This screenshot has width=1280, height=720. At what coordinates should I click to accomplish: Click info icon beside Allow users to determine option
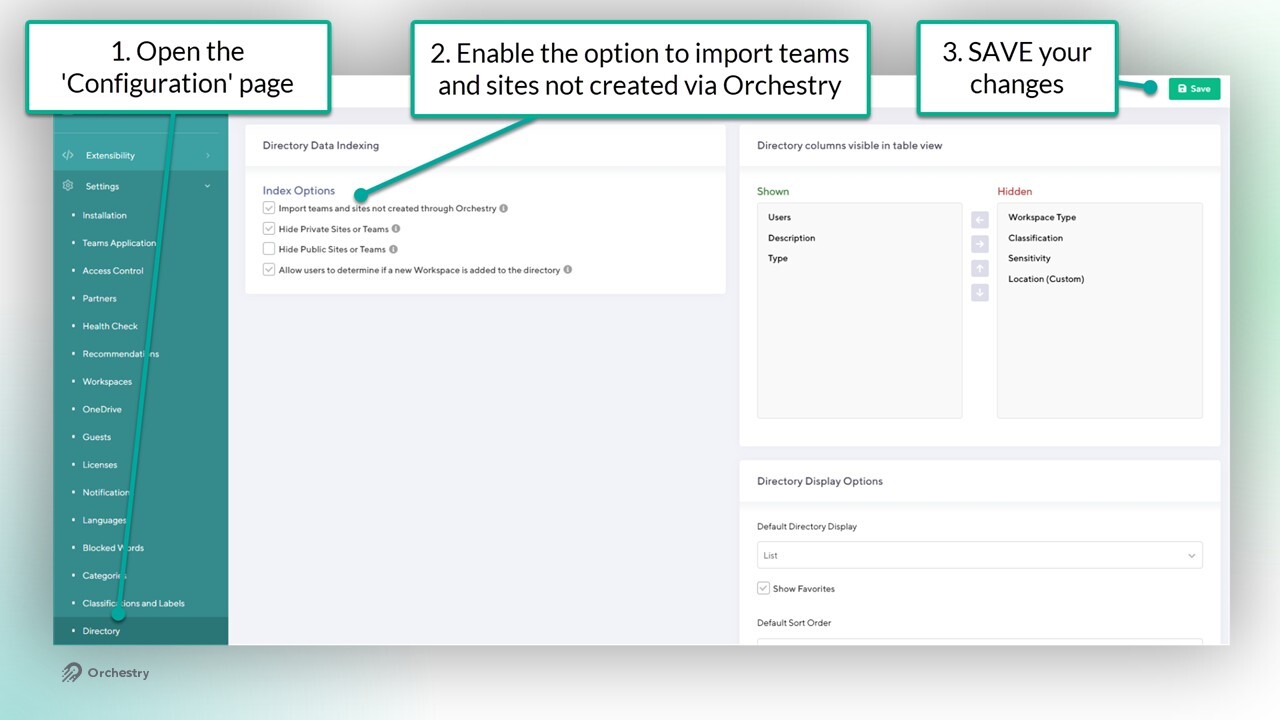[x=568, y=270]
